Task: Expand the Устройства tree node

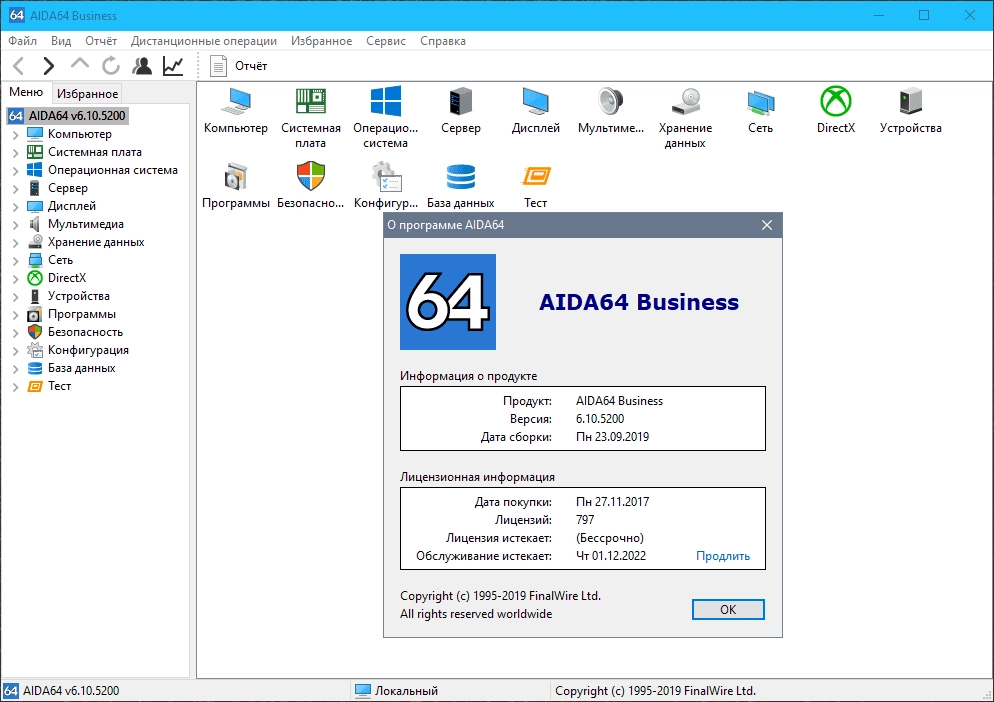Action: [x=16, y=296]
